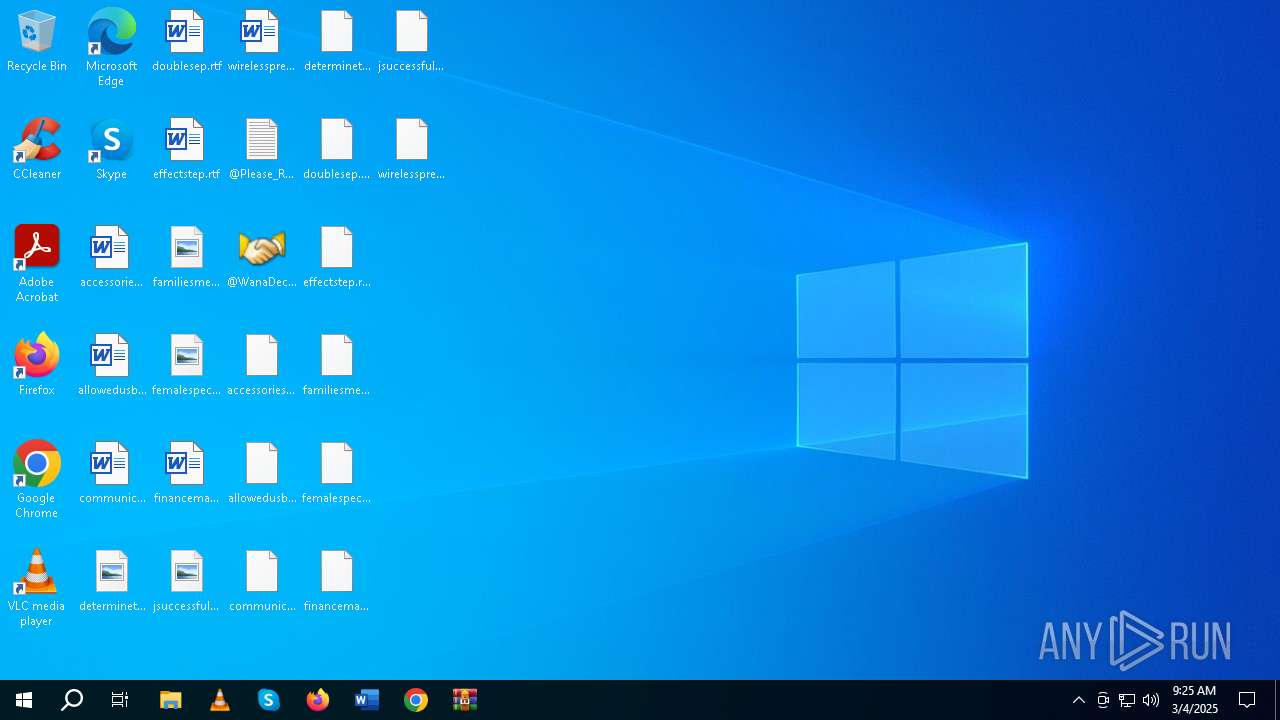Launch Word from the taskbar
The image size is (1280, 720).
(367, 700)
